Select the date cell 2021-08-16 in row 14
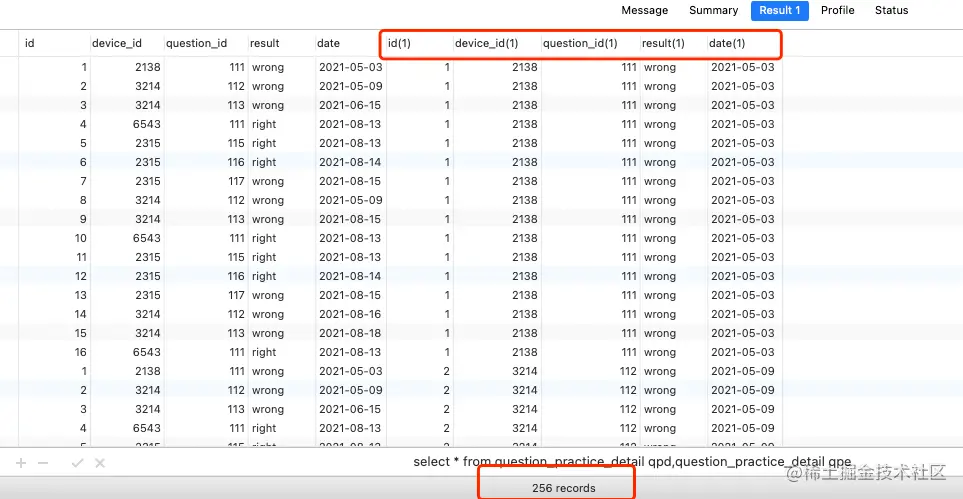 351,314
